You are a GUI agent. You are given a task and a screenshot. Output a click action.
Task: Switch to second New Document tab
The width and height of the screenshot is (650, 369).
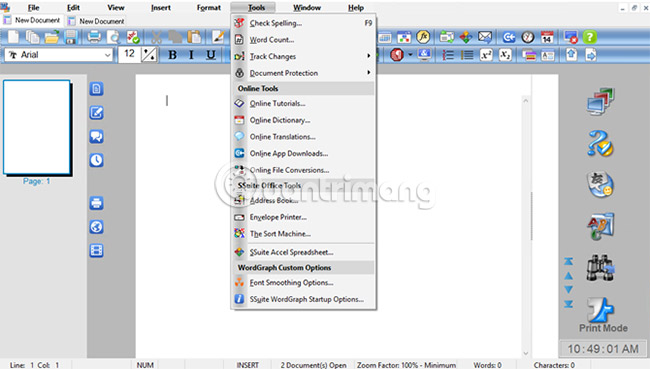click(96, 21)
